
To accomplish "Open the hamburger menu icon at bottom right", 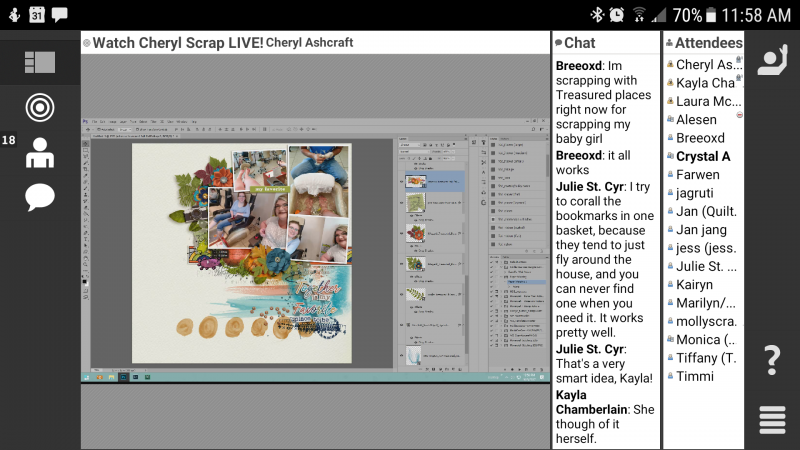I will pos(772,420).
